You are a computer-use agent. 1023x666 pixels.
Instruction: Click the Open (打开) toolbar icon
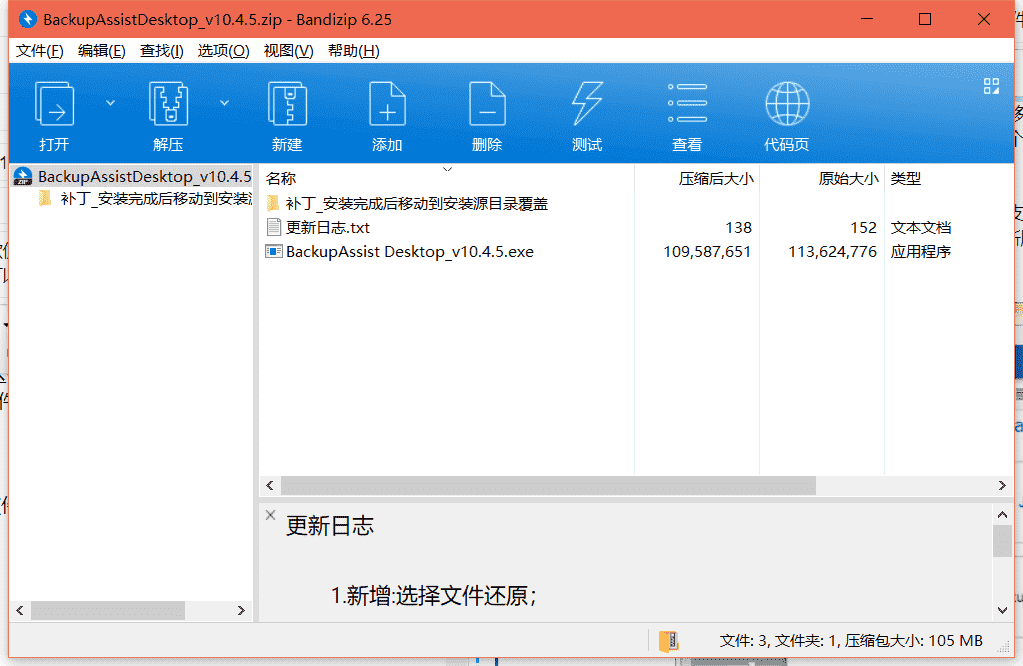(x=54, y=104)
